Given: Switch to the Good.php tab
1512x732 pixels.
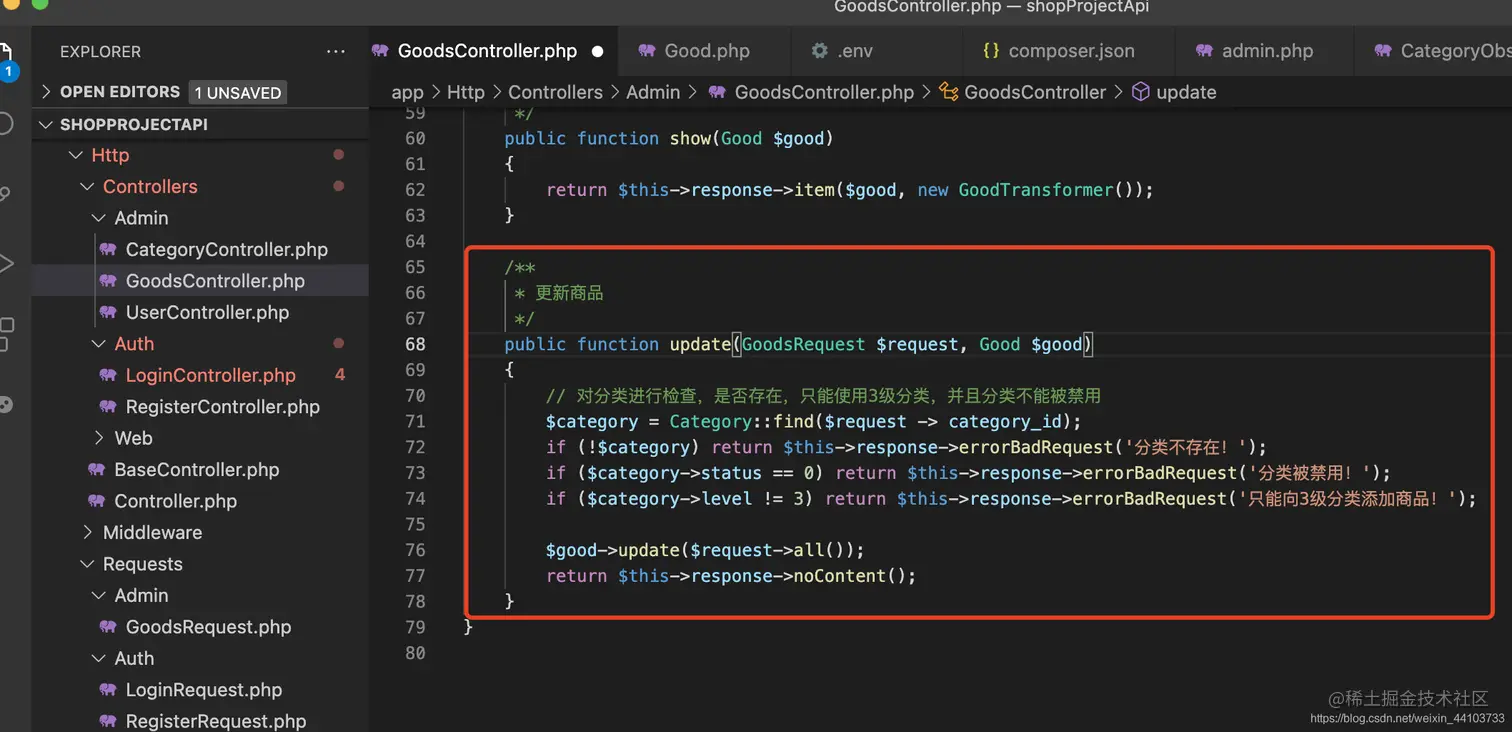Looking at the screenshot, I should tap(704, 51).
